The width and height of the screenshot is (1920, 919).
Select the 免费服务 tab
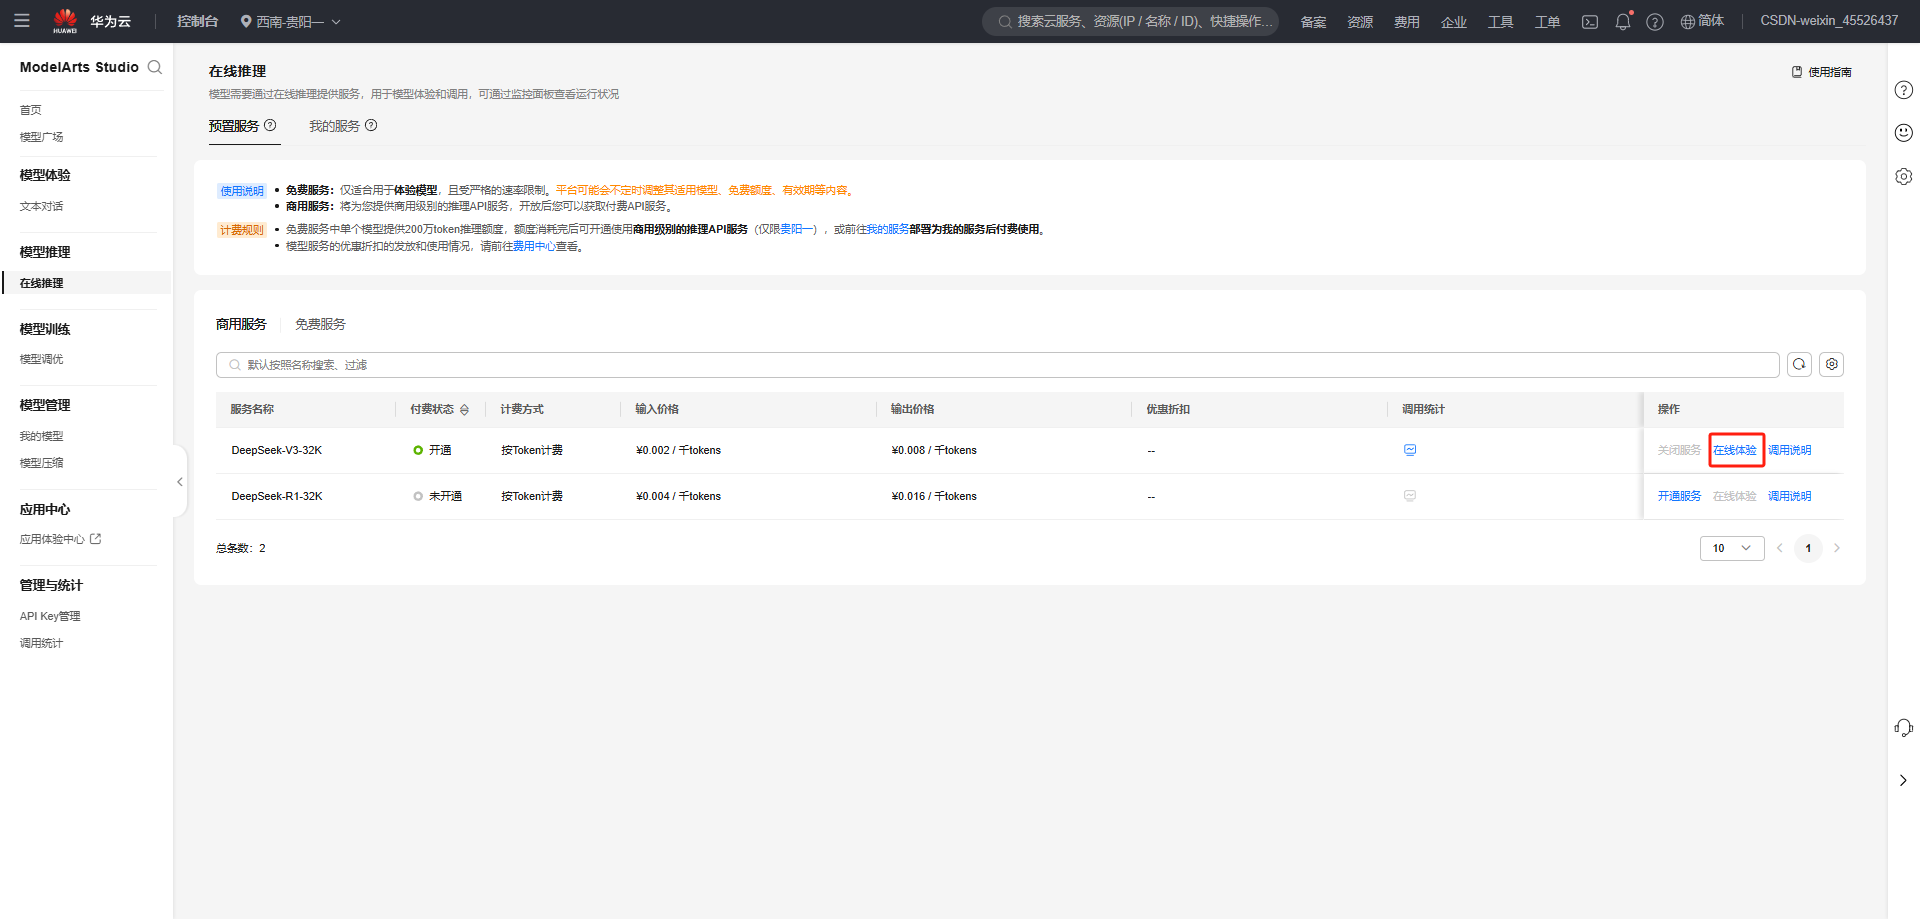pos(320,324)
